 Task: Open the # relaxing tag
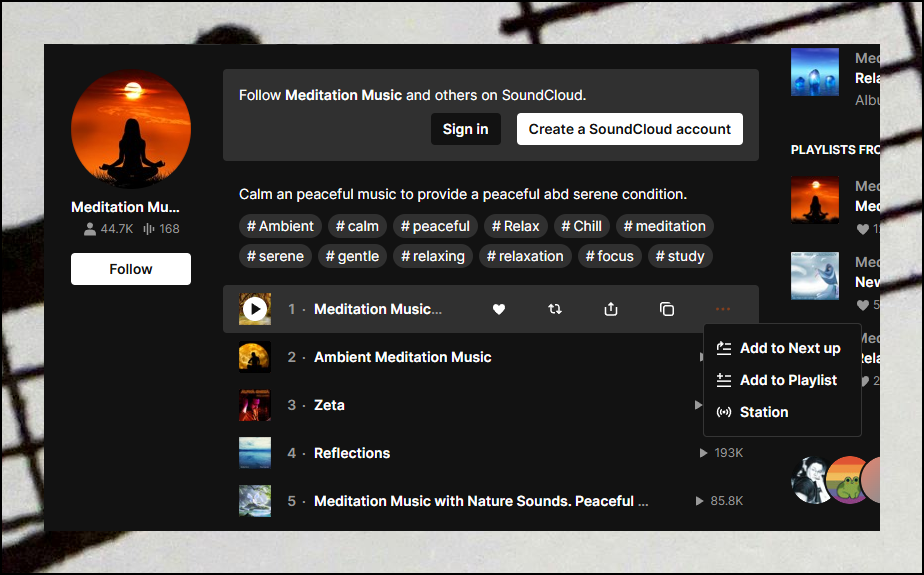[x=433, y=256]
